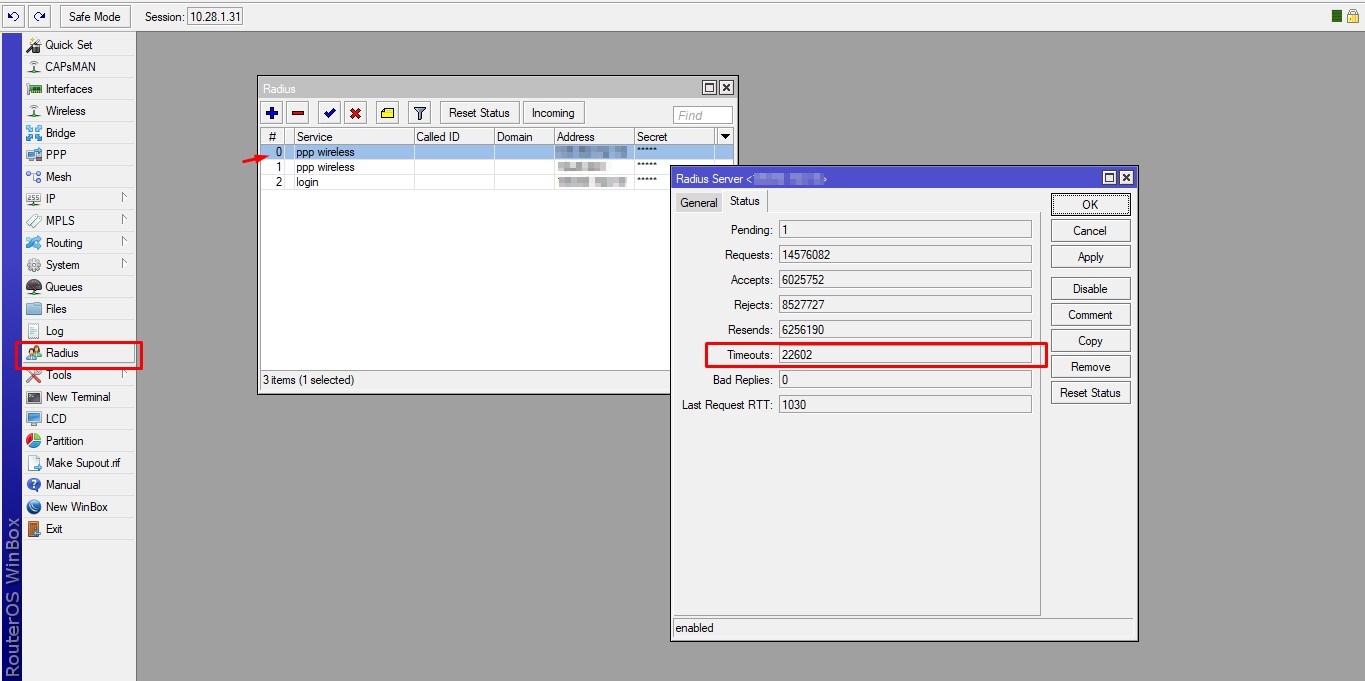Screen dimensions: 1365x681
Task: Click the padlock icon at top right
Action: 1352,16
